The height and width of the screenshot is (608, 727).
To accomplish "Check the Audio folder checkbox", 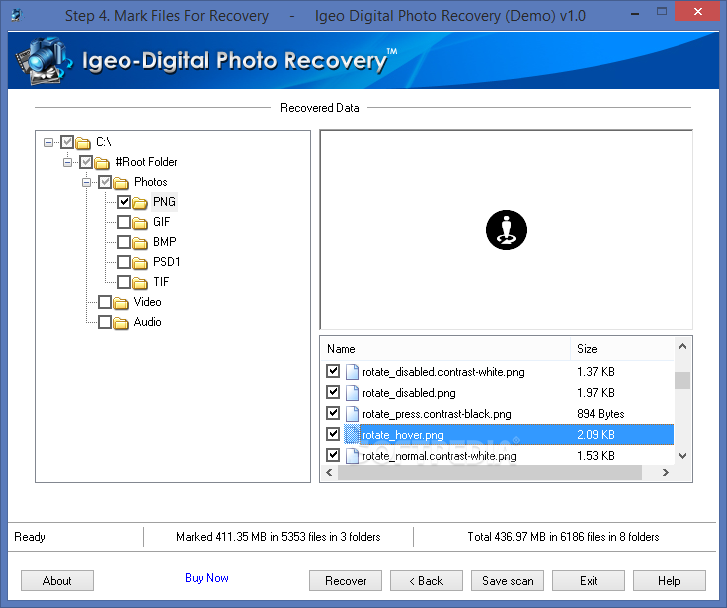I will tap(105, 322).
